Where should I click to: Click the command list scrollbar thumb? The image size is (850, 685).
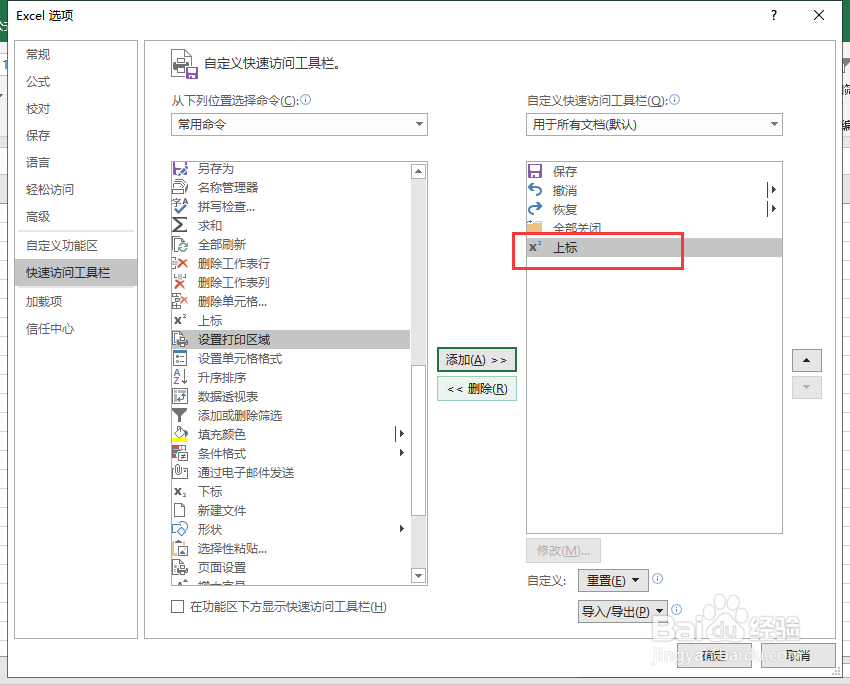click(x=418, y=440)
